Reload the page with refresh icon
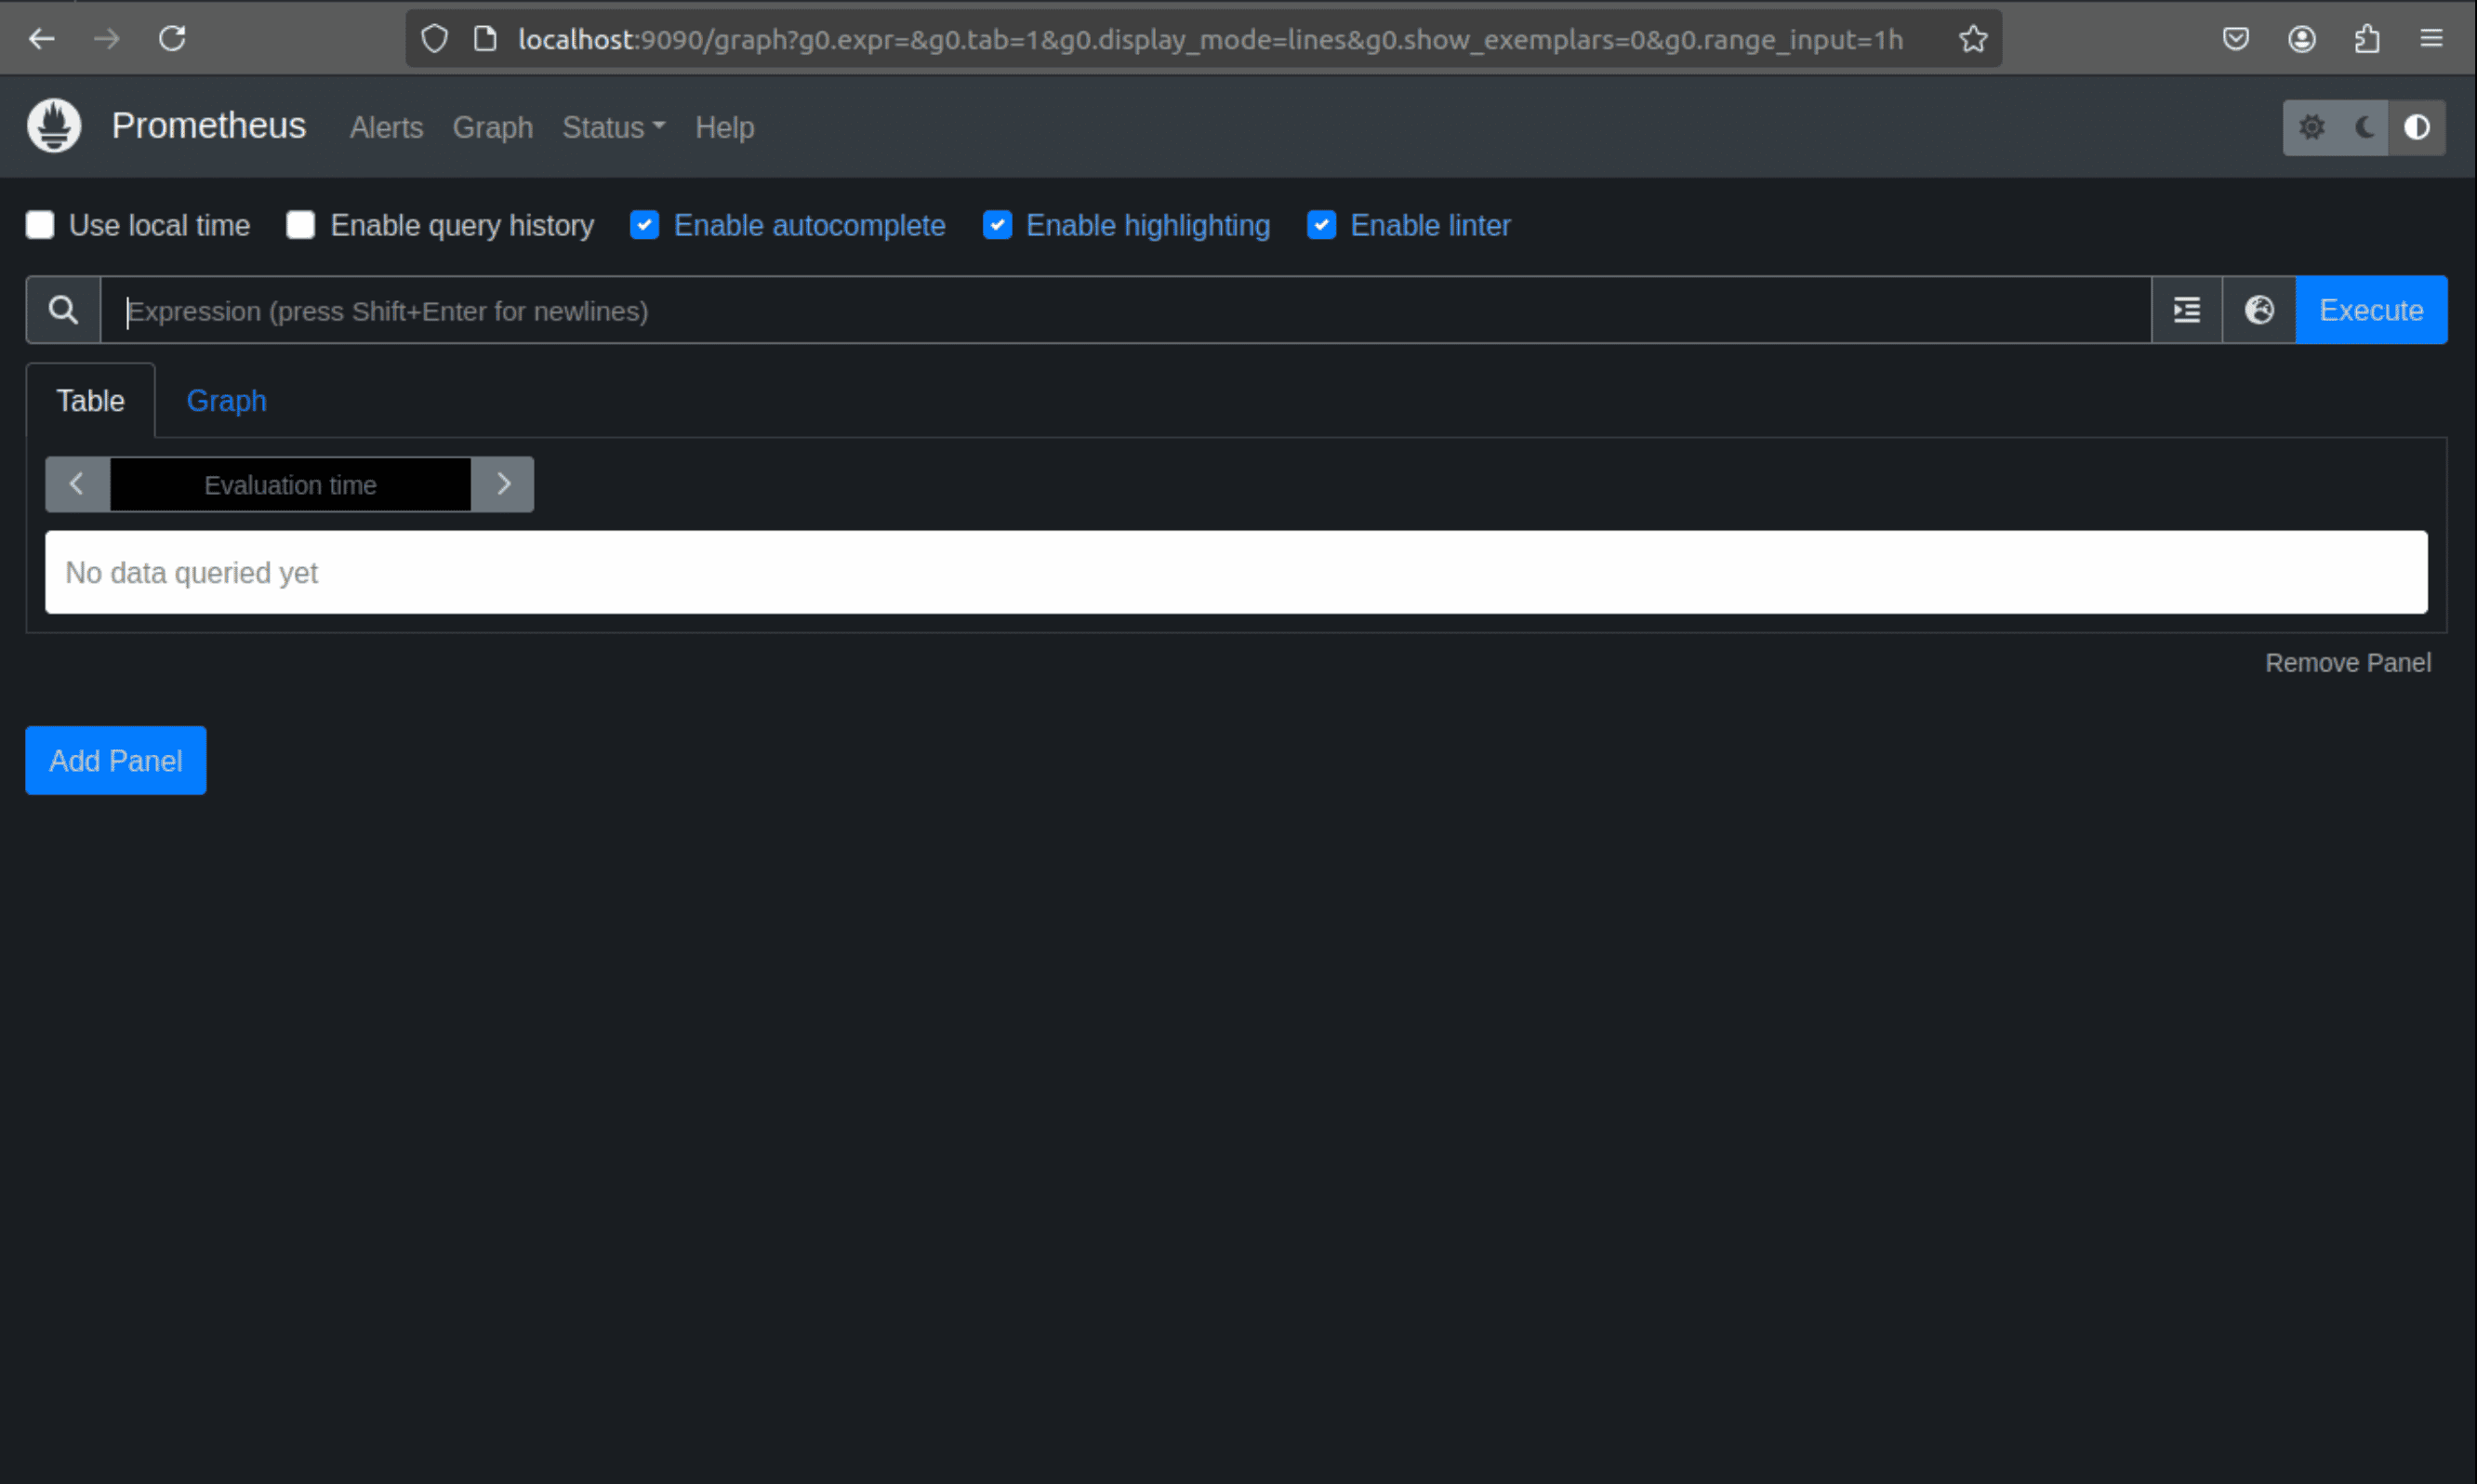This screenshot has width=2477, height=1484. pos(173,39)
